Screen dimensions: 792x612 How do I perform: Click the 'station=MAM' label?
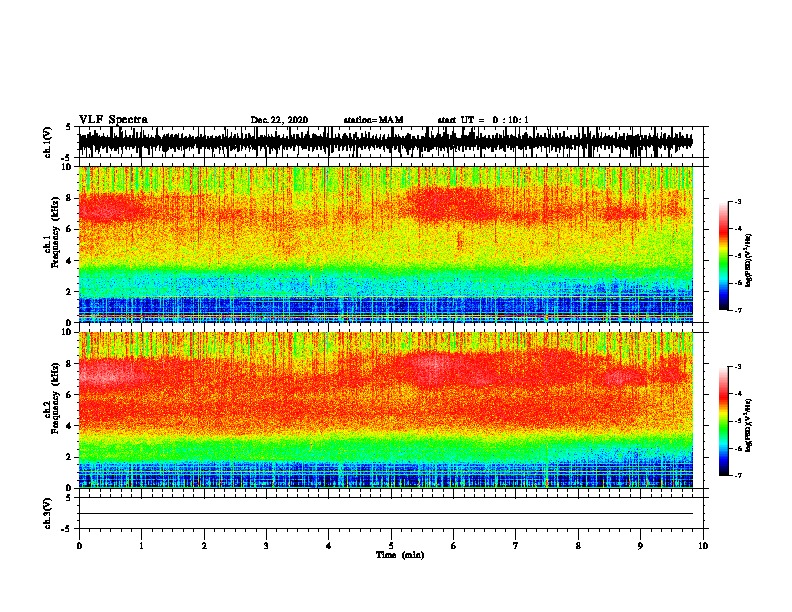(374, 120)
